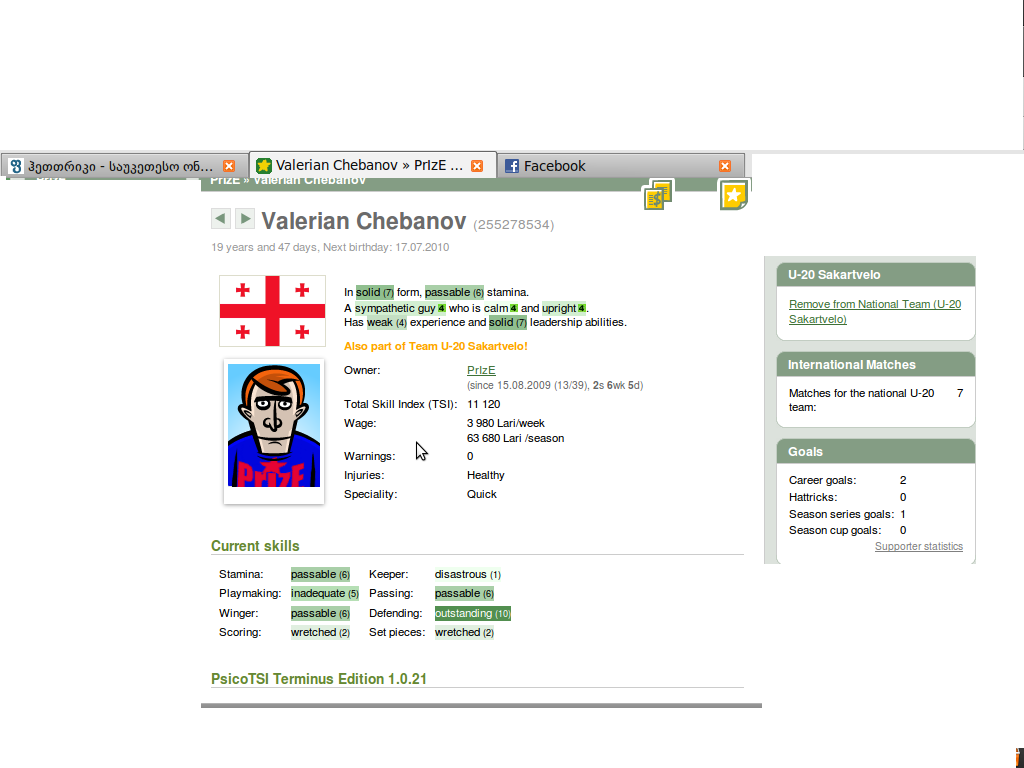
Task: Close the Facebook tab
Action: [x=725, y=166]
